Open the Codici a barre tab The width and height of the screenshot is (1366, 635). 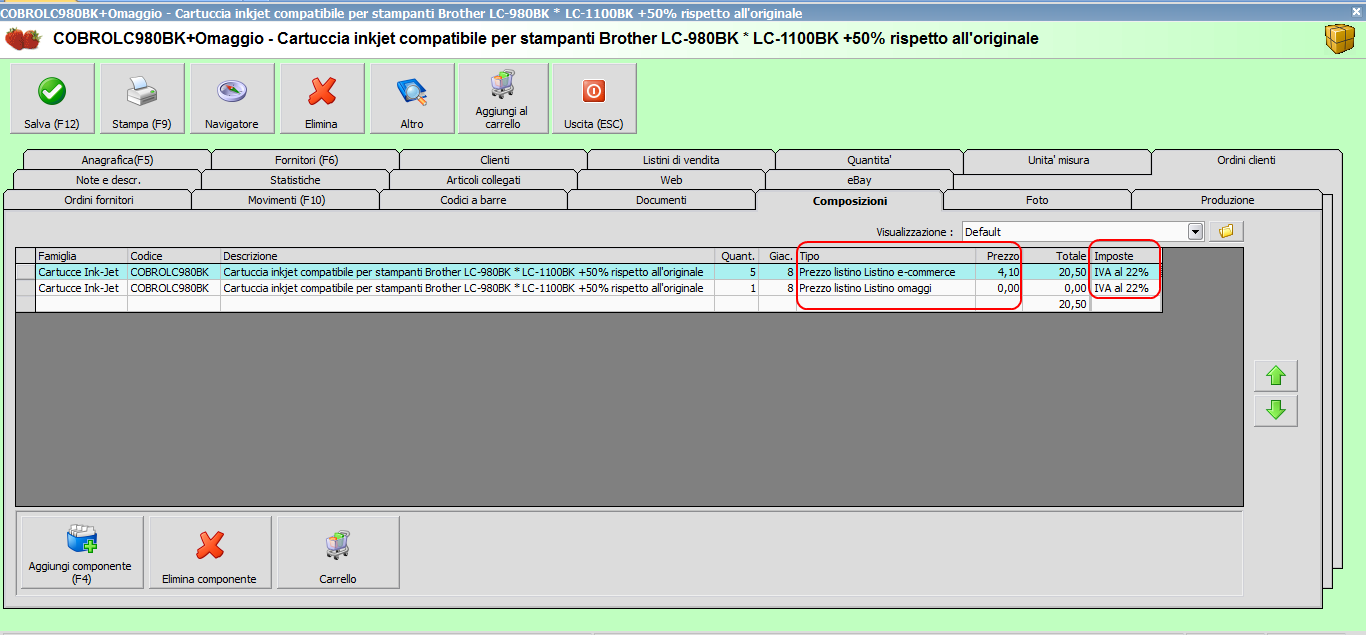pyautogui.click(x=473, y=200)
